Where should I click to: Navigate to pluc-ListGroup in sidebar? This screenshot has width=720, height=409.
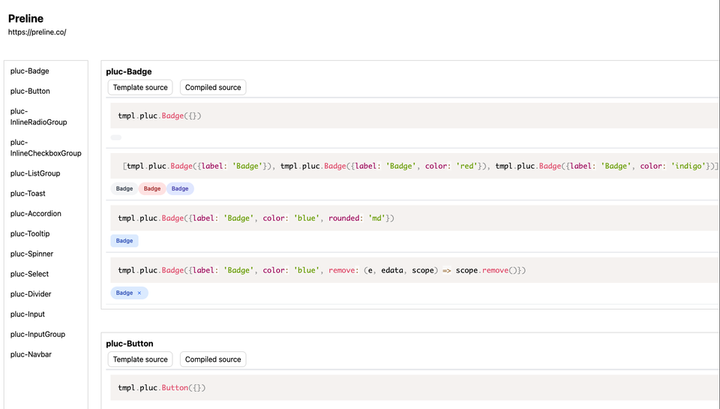(35, 173)
